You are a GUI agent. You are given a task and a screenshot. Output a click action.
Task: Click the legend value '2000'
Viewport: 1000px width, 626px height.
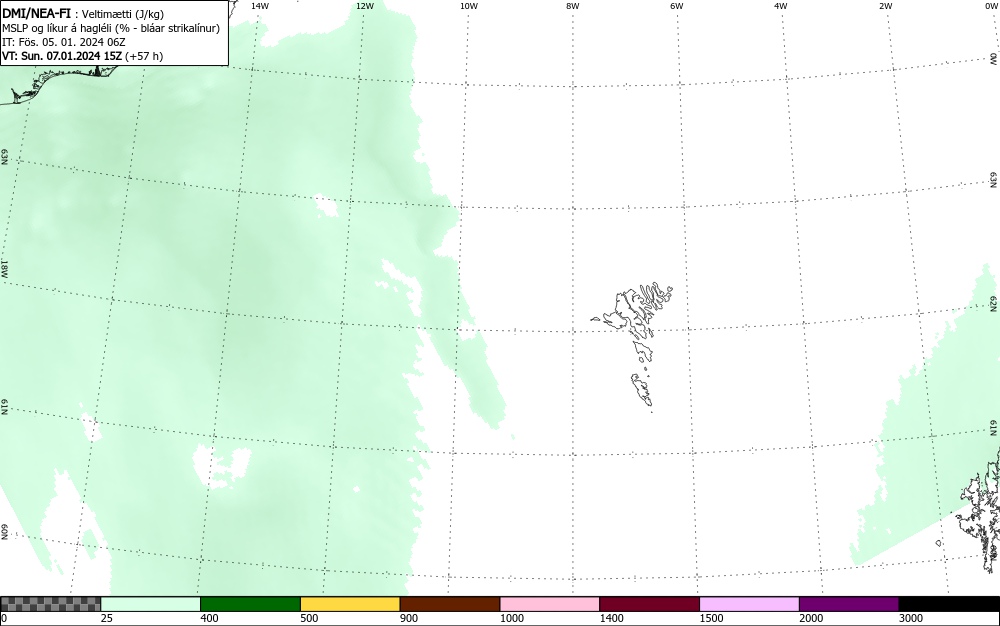[811, 618]
